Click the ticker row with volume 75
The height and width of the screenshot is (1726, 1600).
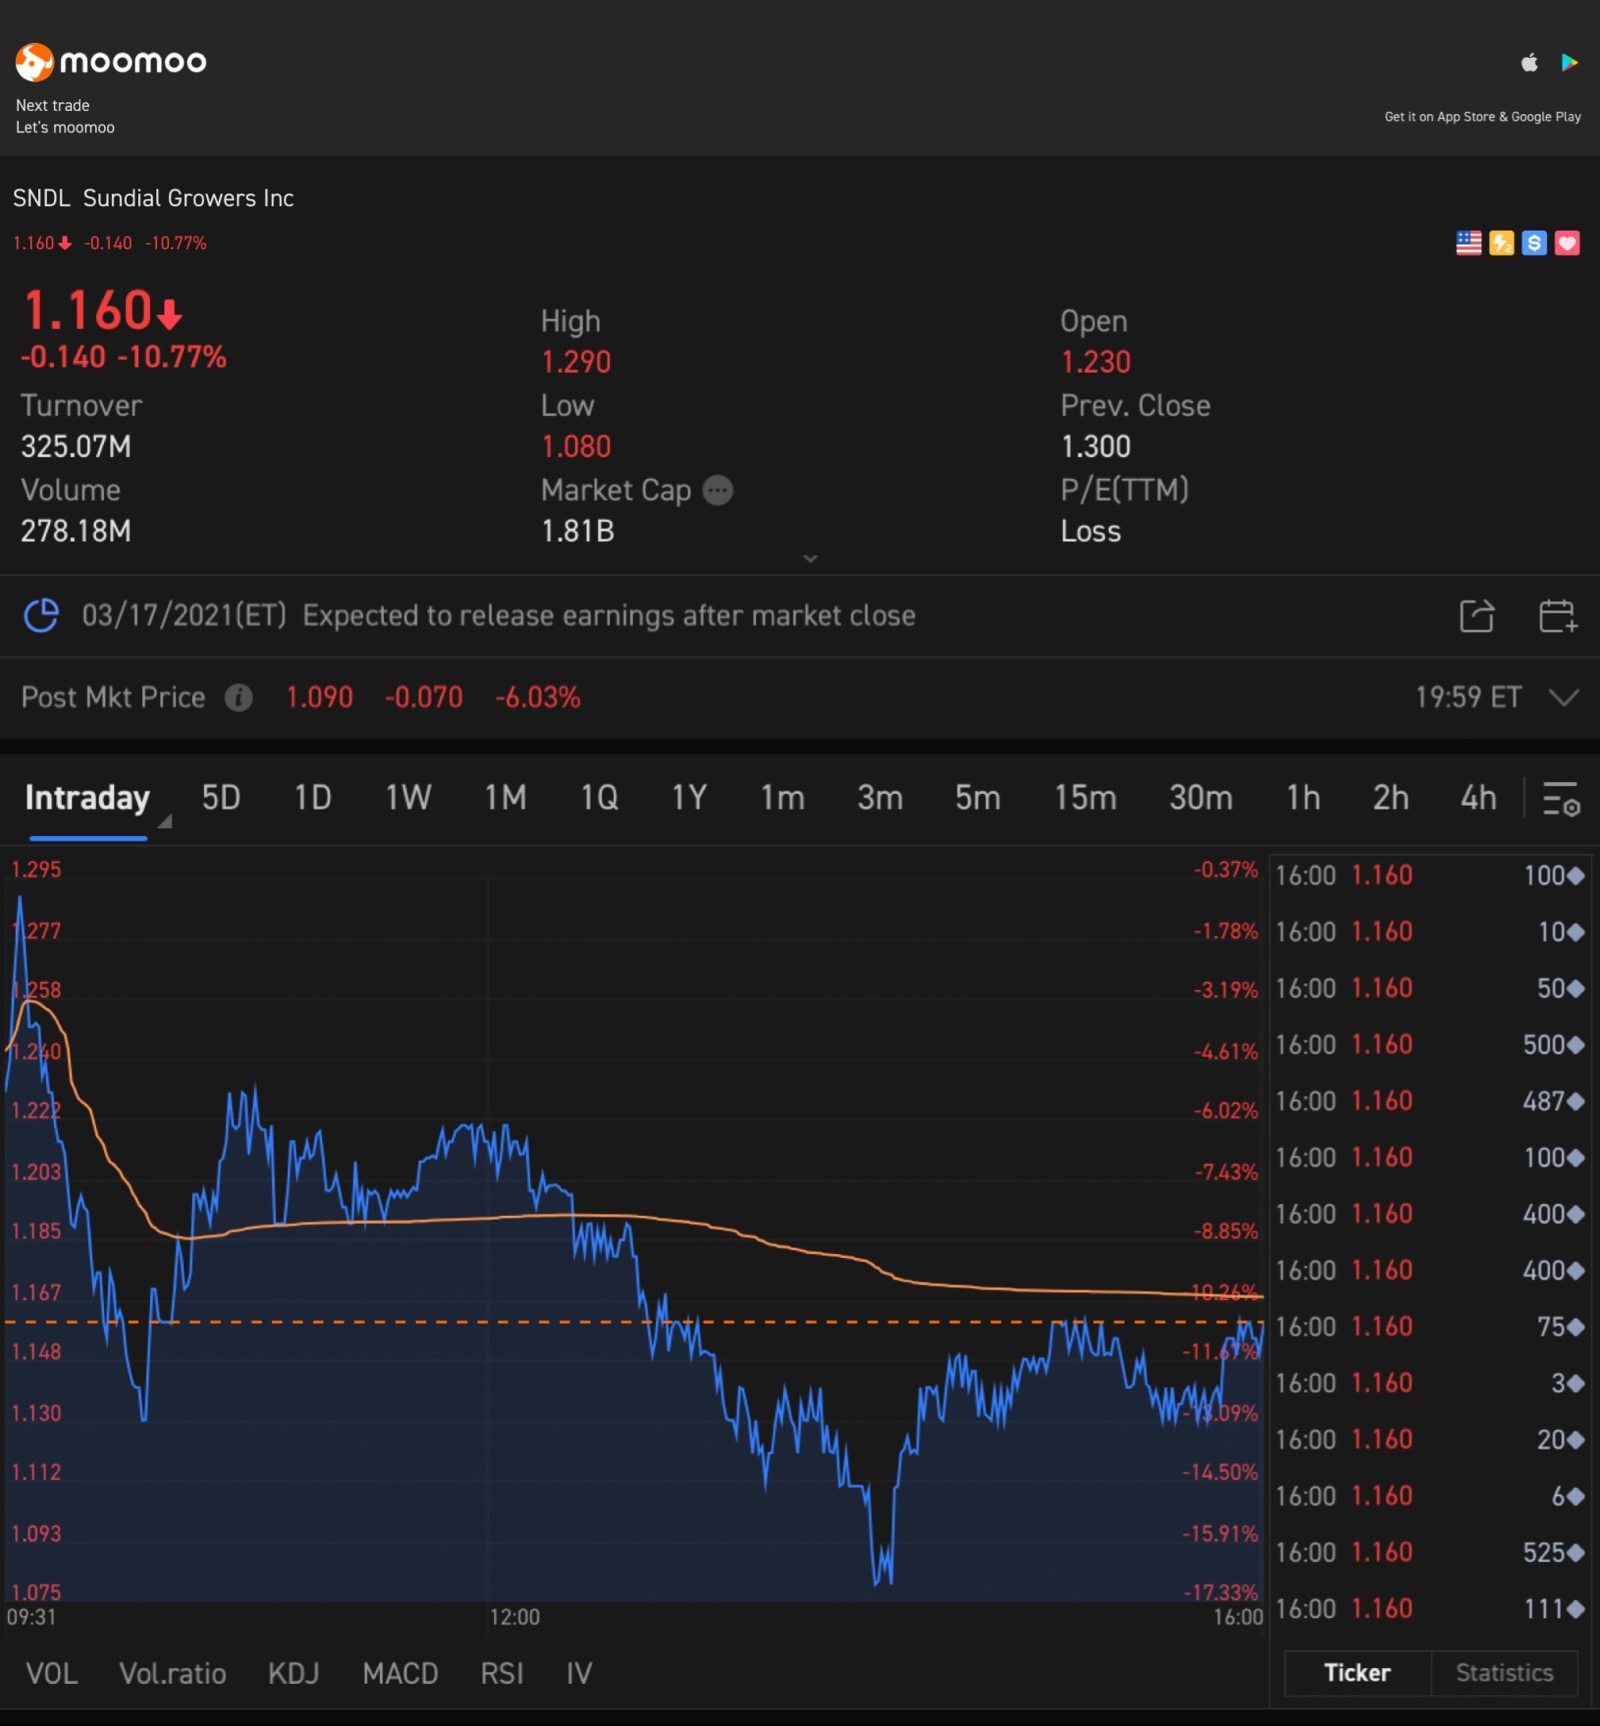click(x=1430, y=1327)
